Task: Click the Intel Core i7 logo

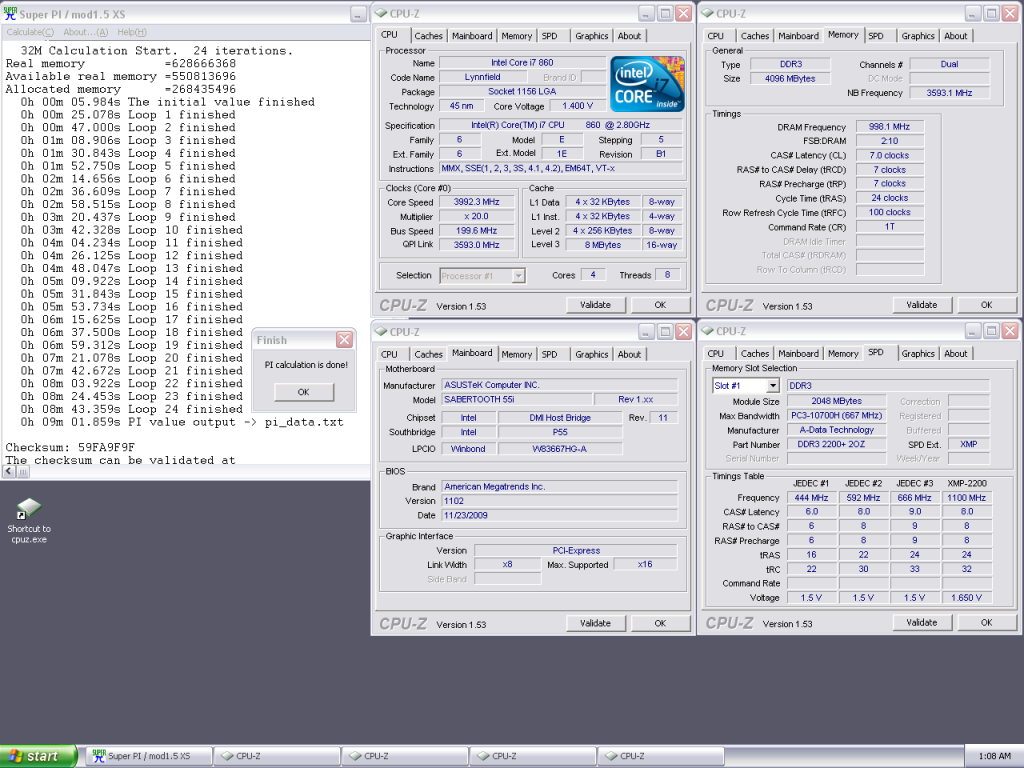Action: pos(647,84)
